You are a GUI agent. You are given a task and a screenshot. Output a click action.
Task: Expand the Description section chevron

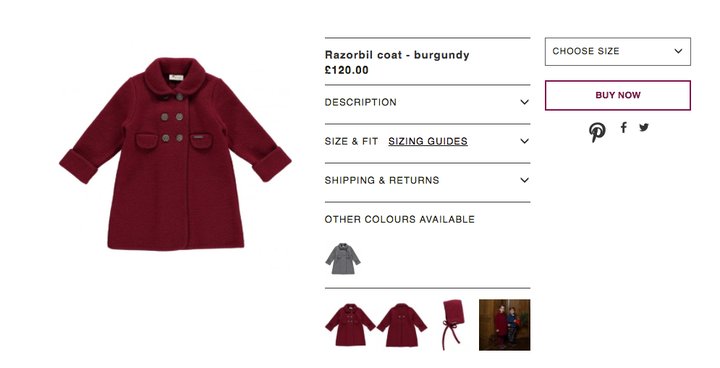524,102
